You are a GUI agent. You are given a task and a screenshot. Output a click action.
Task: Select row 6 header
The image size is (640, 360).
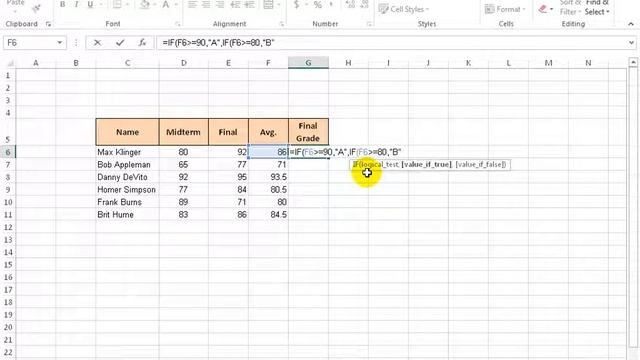click(x=8, y=152)
